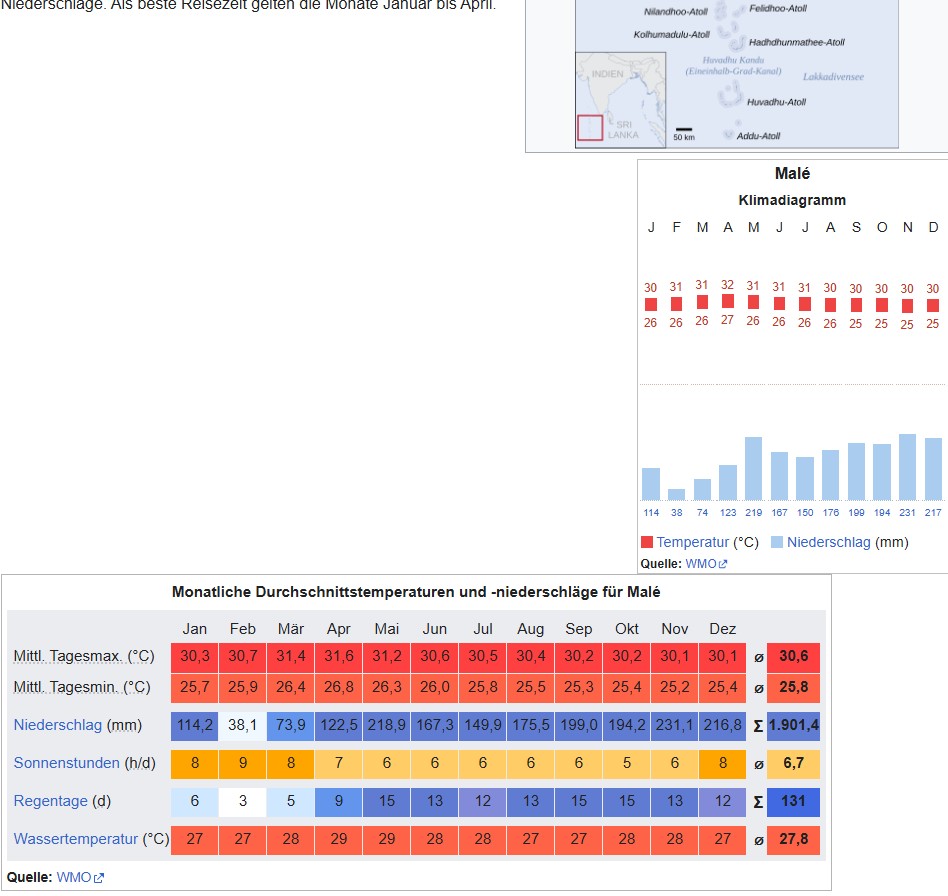Select the annual precipitation total cell 1.901,4

793,725
